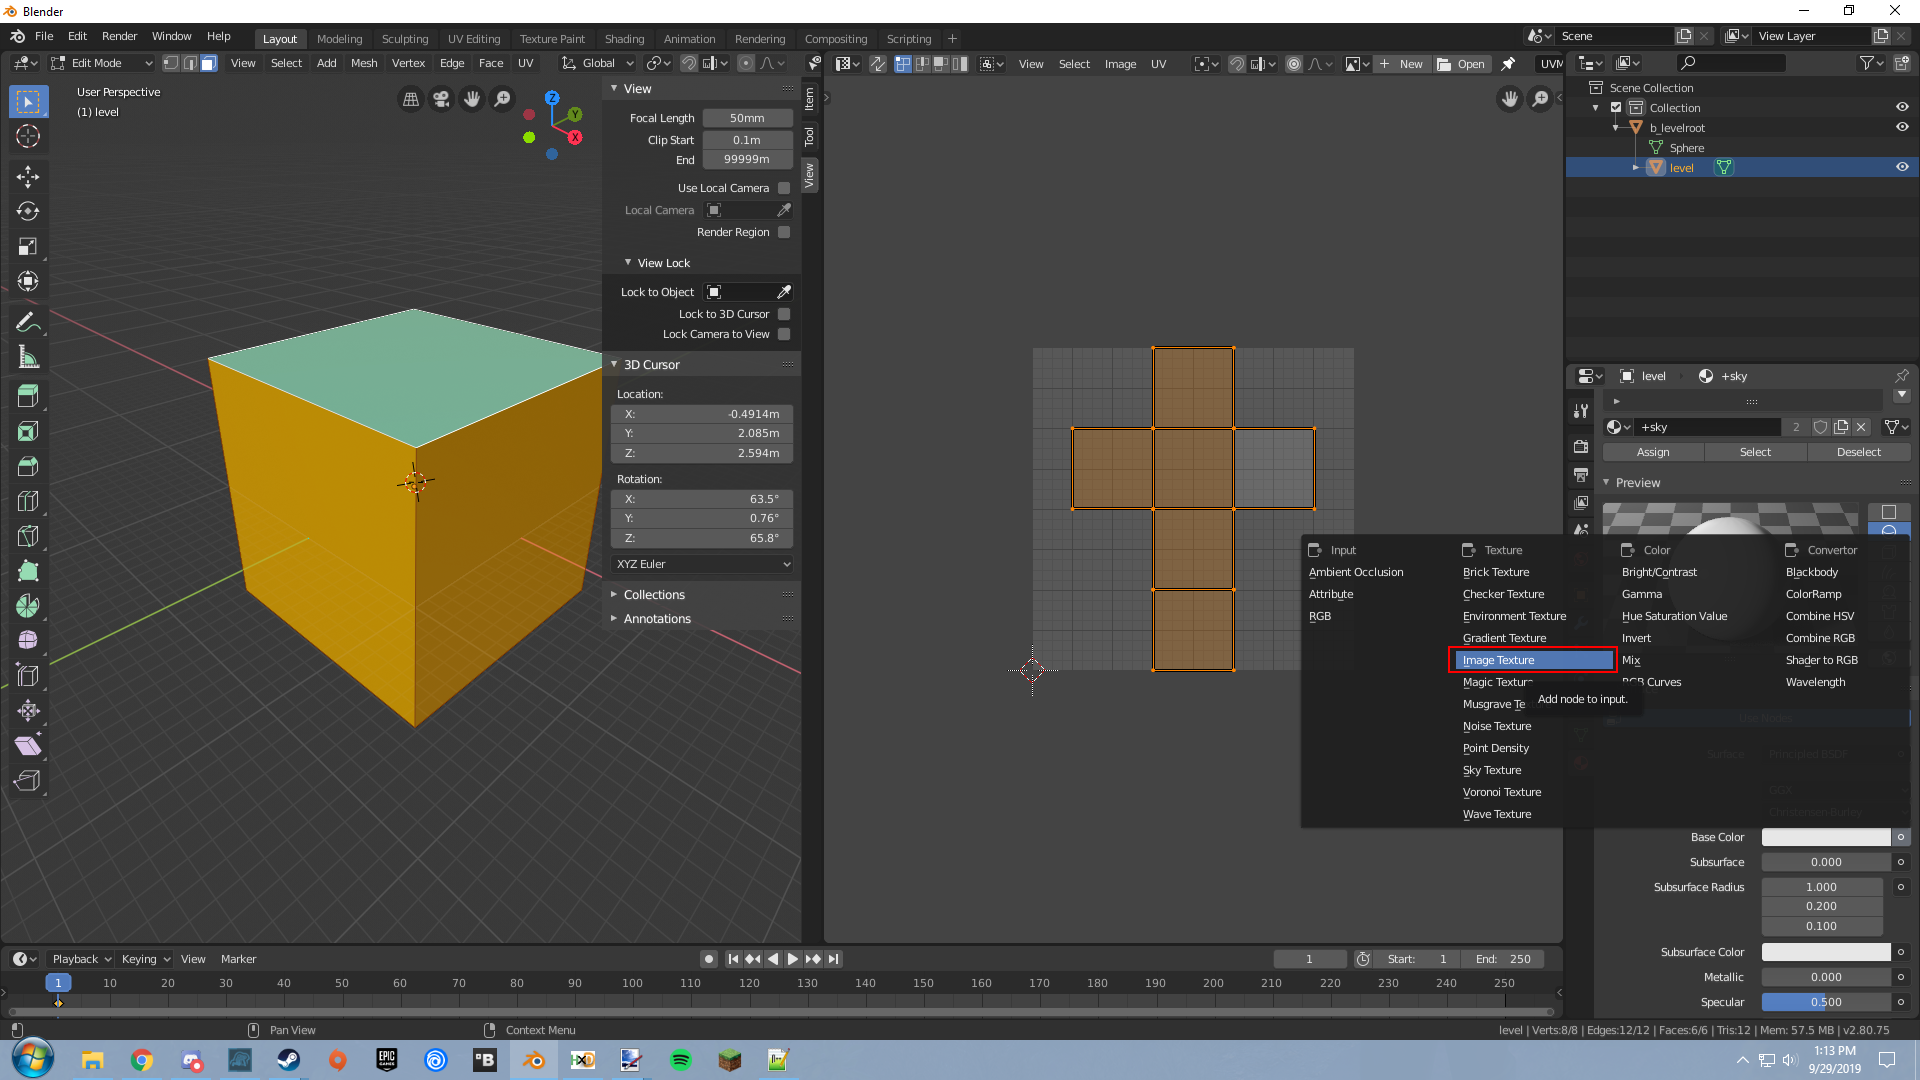Click the Assign material button
Viewport: 1920px width, 1080px height.
pos(1653,452)
